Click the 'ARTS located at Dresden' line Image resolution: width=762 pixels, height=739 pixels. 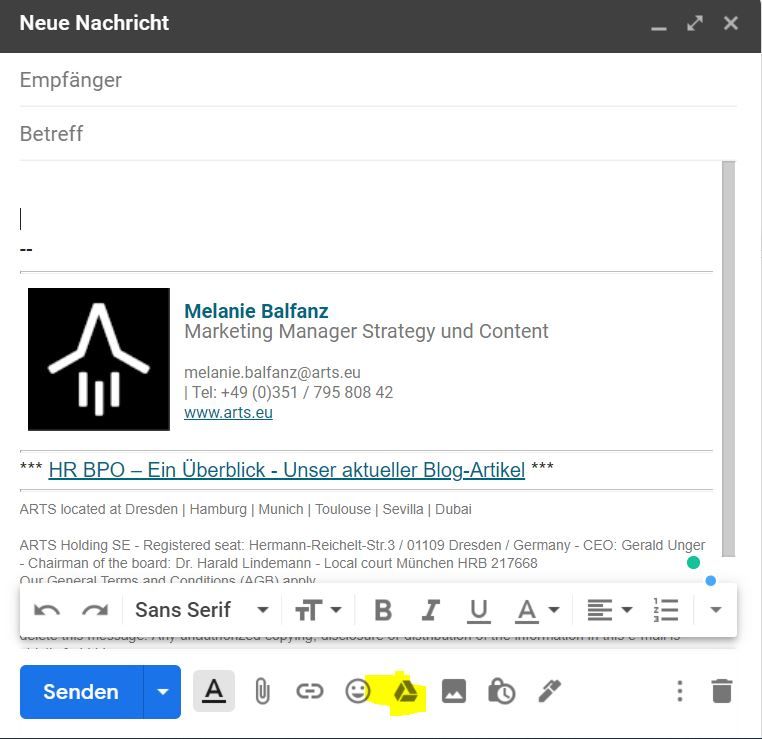pos(245,509)
